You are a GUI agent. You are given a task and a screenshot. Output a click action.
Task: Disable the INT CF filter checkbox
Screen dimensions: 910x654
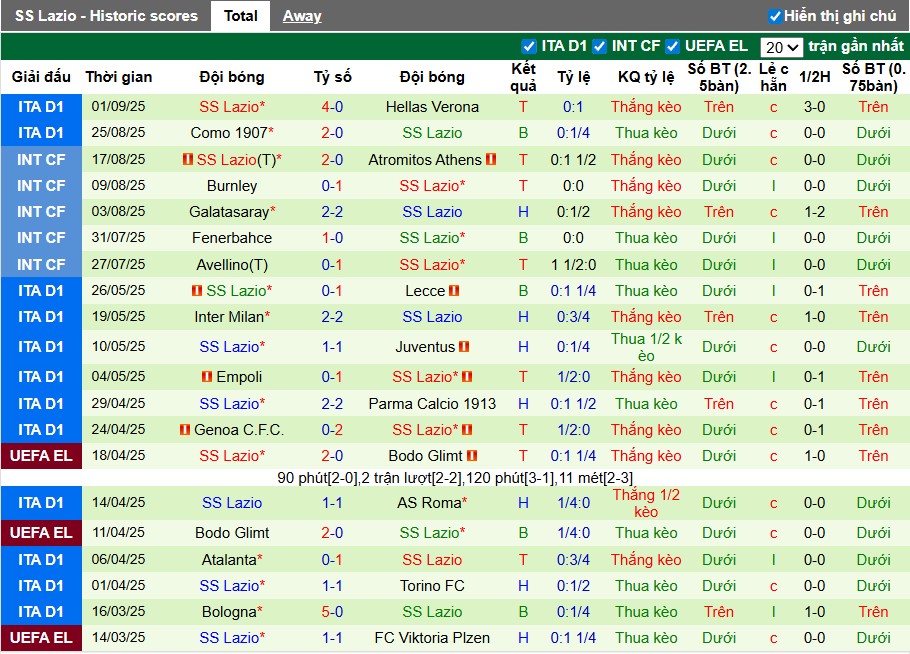coord(597,45)
